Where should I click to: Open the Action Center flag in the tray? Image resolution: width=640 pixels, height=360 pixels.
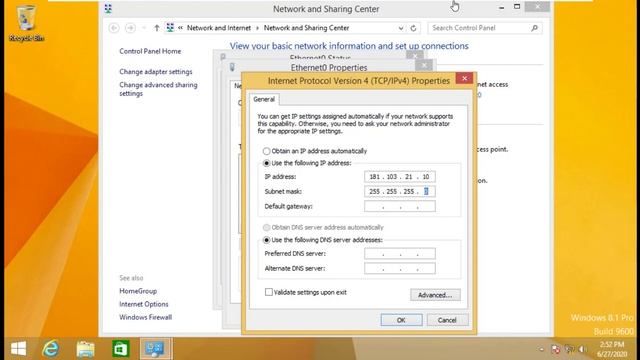[556, 349]
